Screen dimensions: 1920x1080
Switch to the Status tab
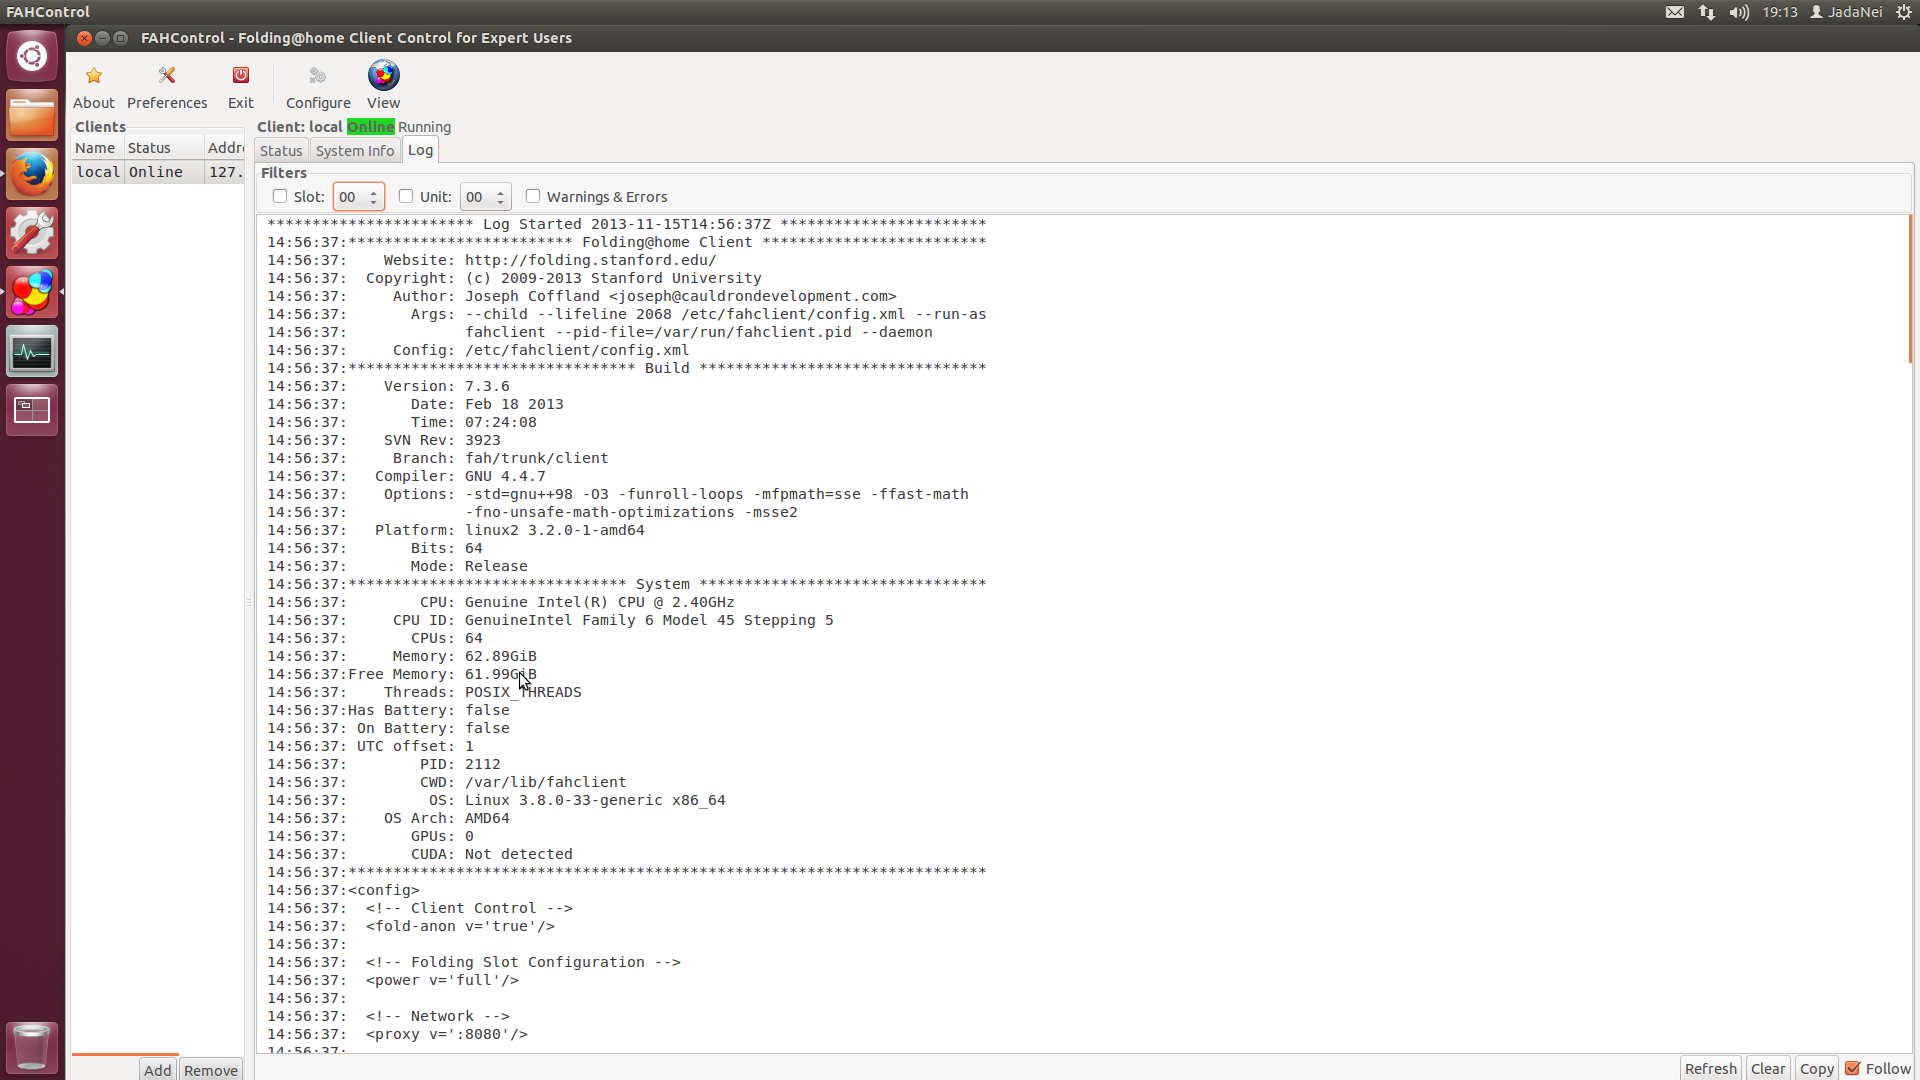(281, 151)
